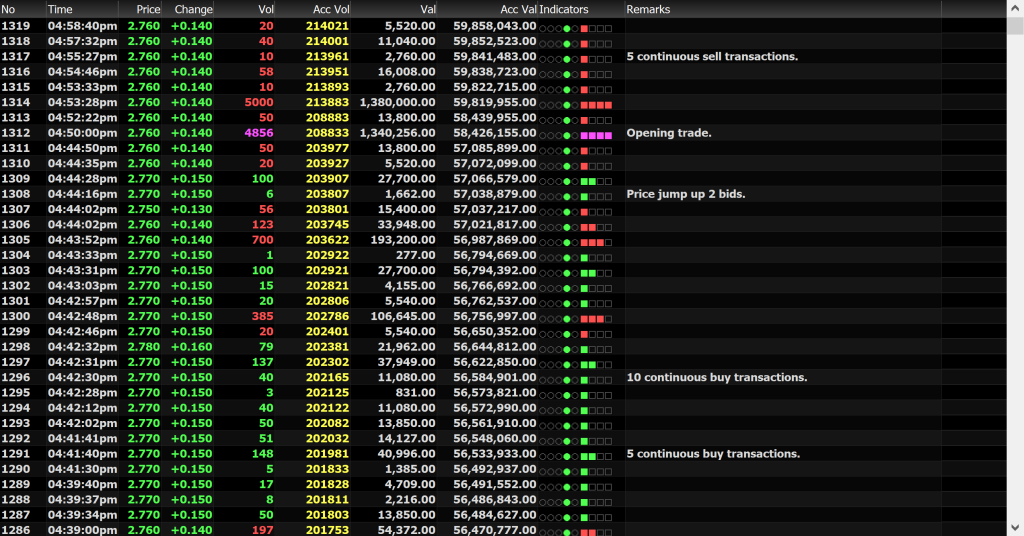
Task: Sort by the Price column header
Action: pos(148,9)
